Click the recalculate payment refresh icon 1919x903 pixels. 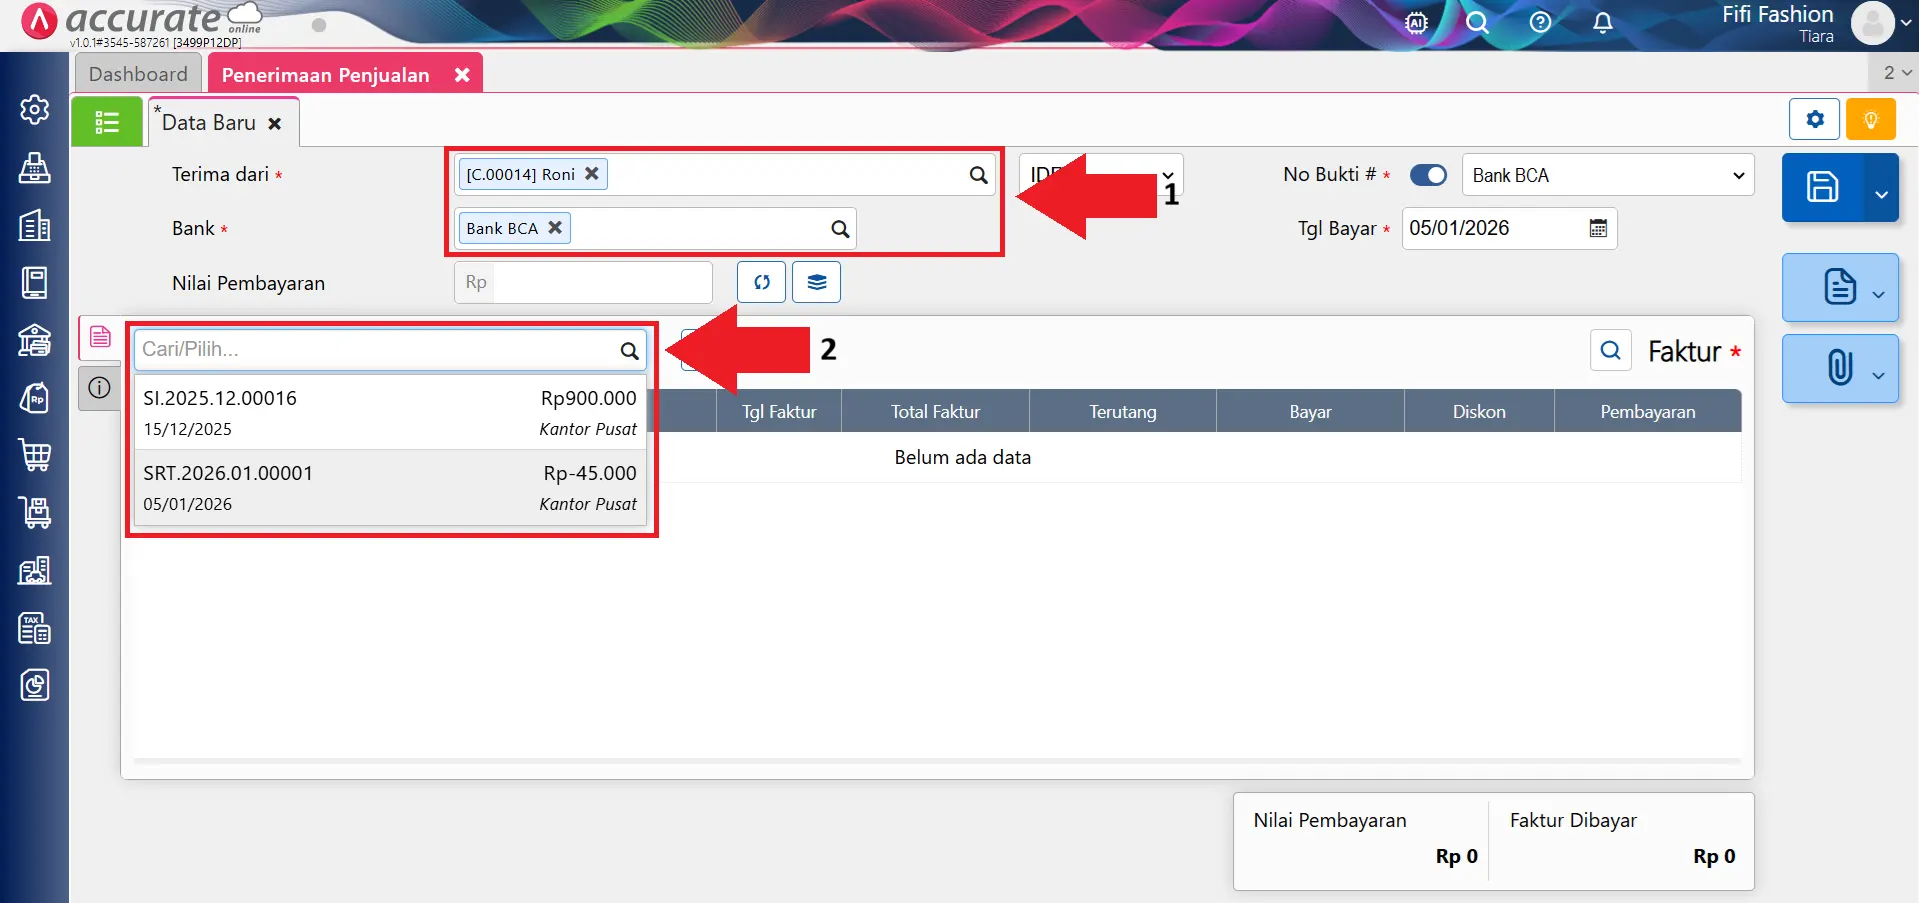tap(761, 282)
